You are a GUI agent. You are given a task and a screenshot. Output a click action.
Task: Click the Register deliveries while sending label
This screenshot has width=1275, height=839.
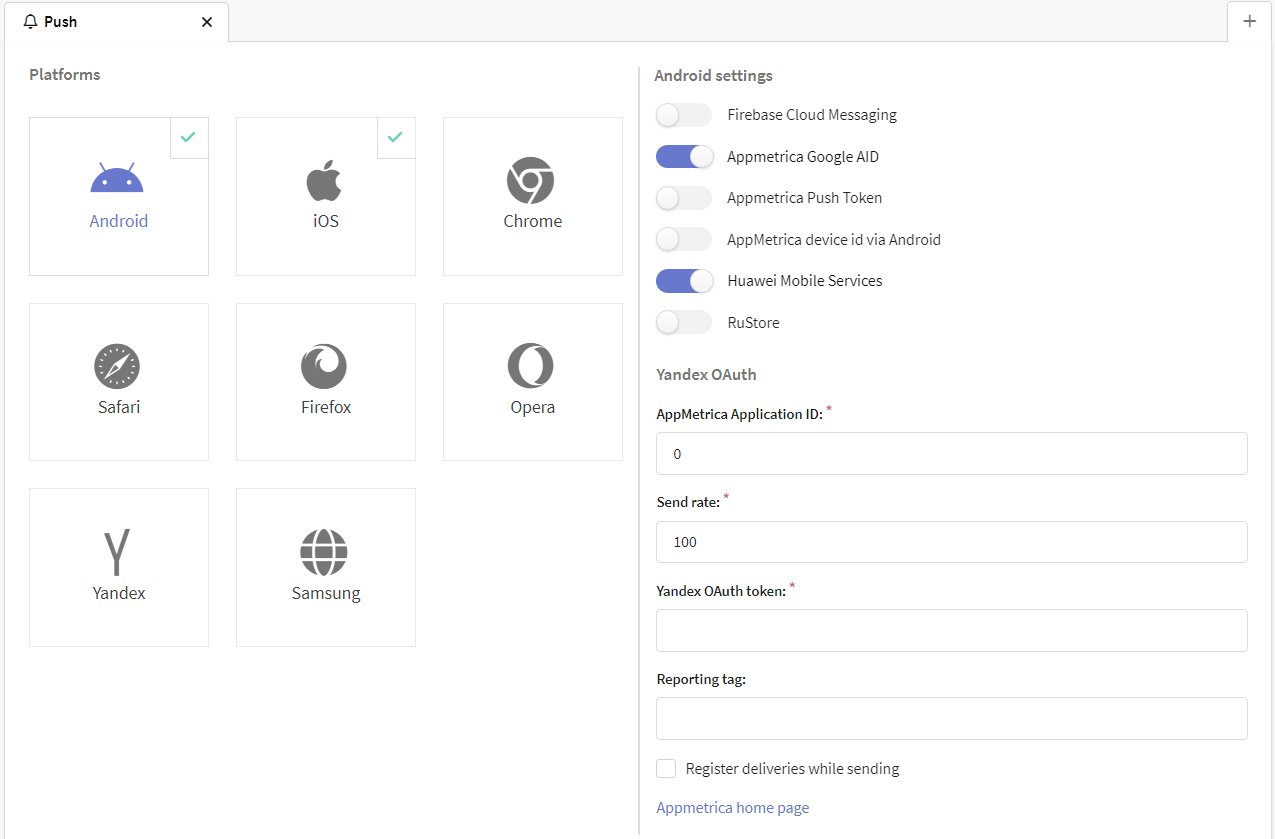coord(793,769)
